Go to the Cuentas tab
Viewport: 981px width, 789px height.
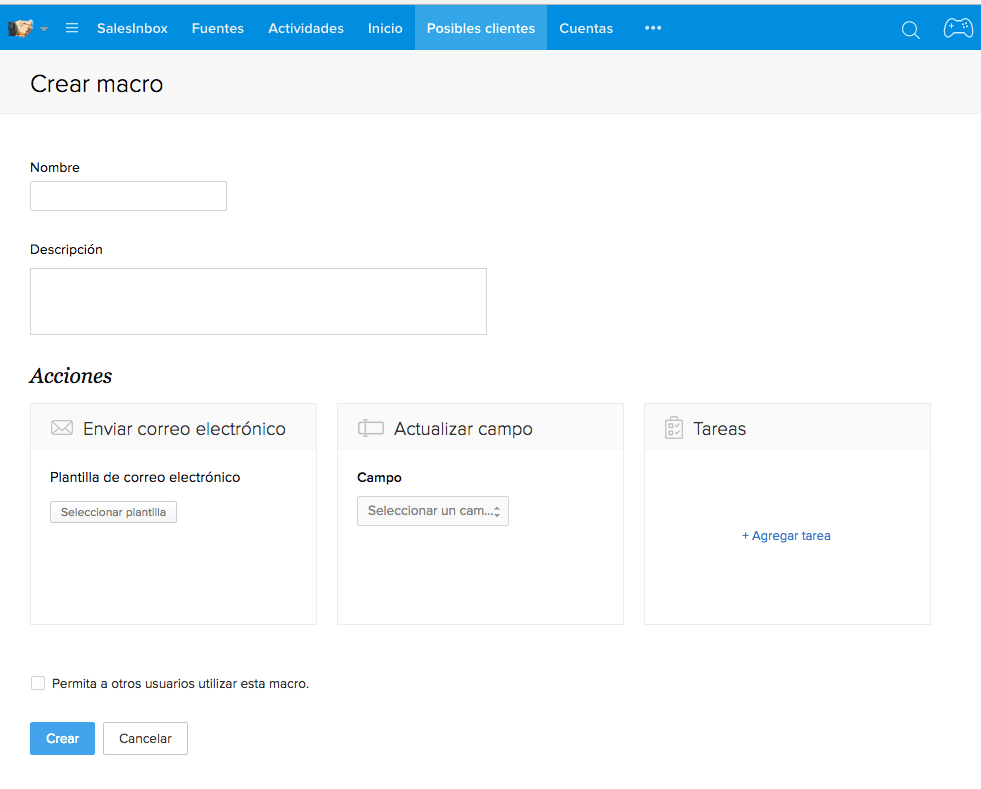pos(586,28)
